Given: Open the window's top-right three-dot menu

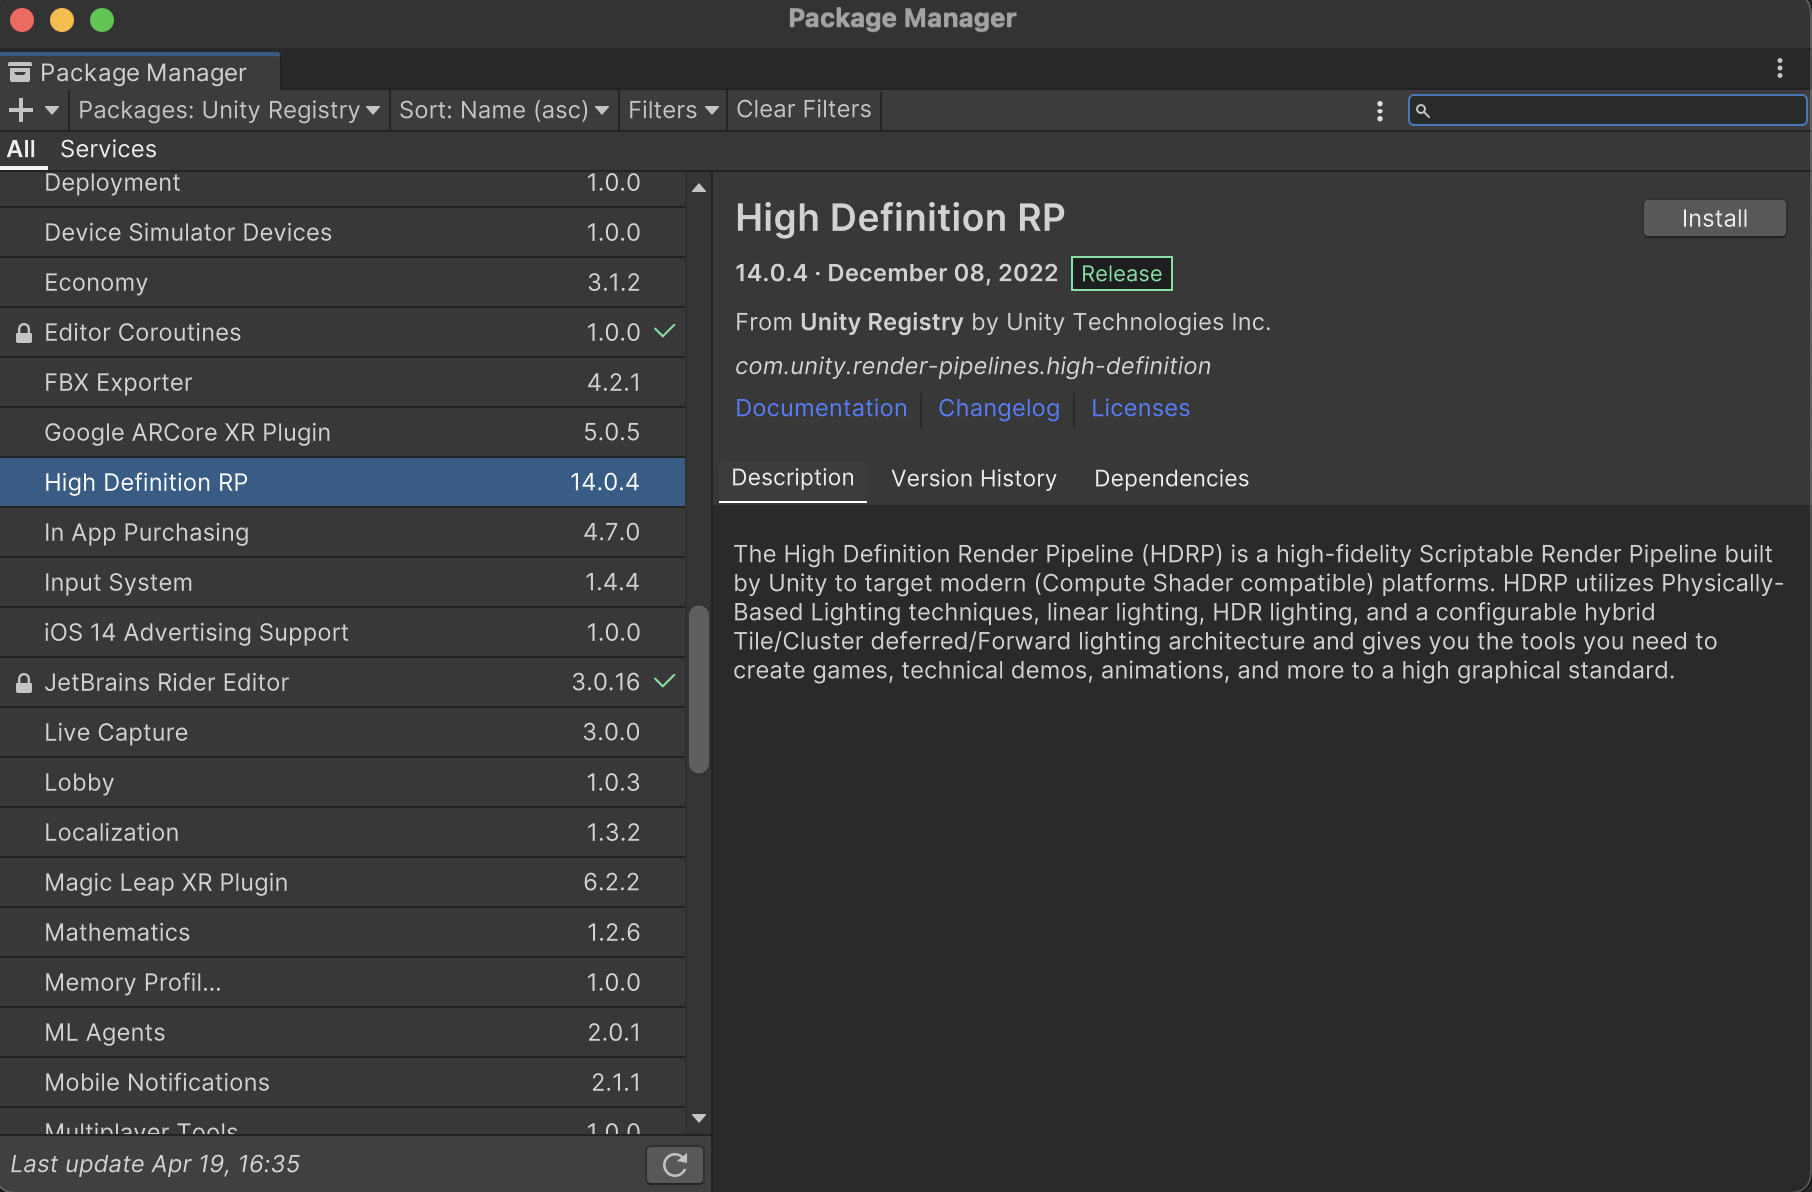Looking at the screenshot, I should [x=1779, y=68].
